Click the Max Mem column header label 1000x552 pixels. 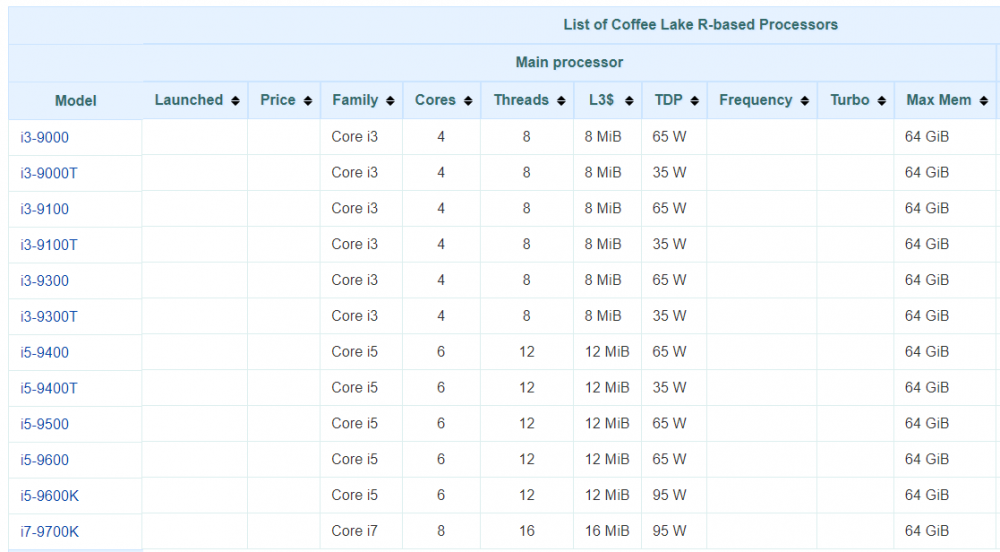click(939, 100)
